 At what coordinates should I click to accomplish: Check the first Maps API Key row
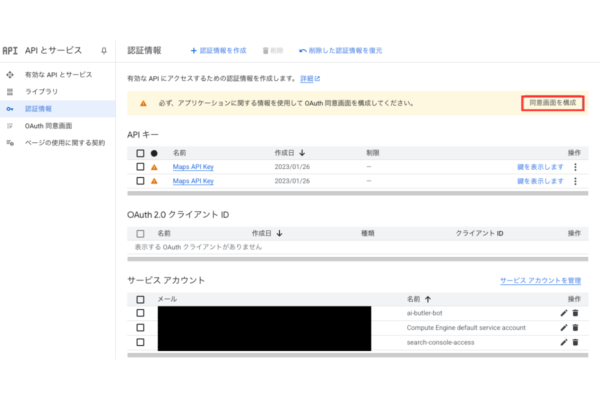click(140, 167)
